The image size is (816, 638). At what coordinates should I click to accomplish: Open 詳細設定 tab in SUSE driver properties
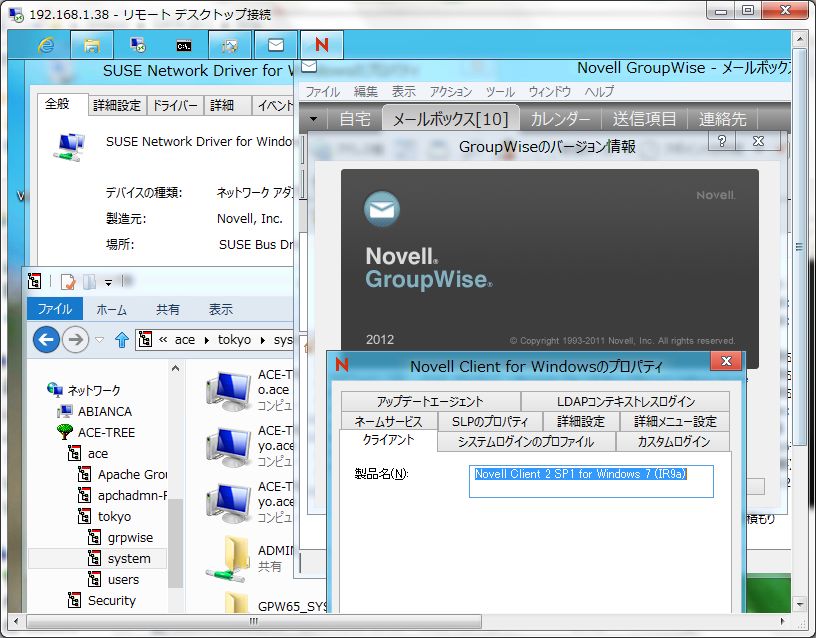pyautogui.click(x=117, y=106)
